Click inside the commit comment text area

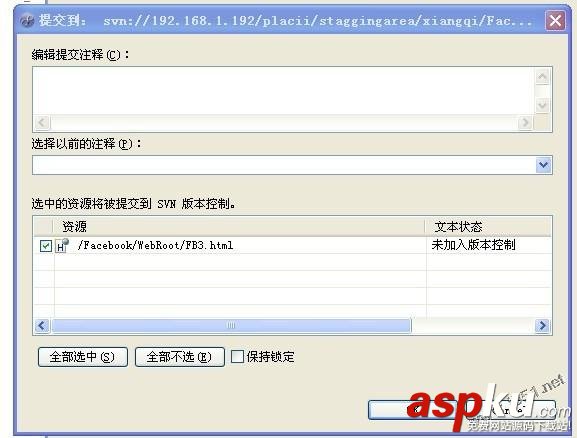click(283, 91)
